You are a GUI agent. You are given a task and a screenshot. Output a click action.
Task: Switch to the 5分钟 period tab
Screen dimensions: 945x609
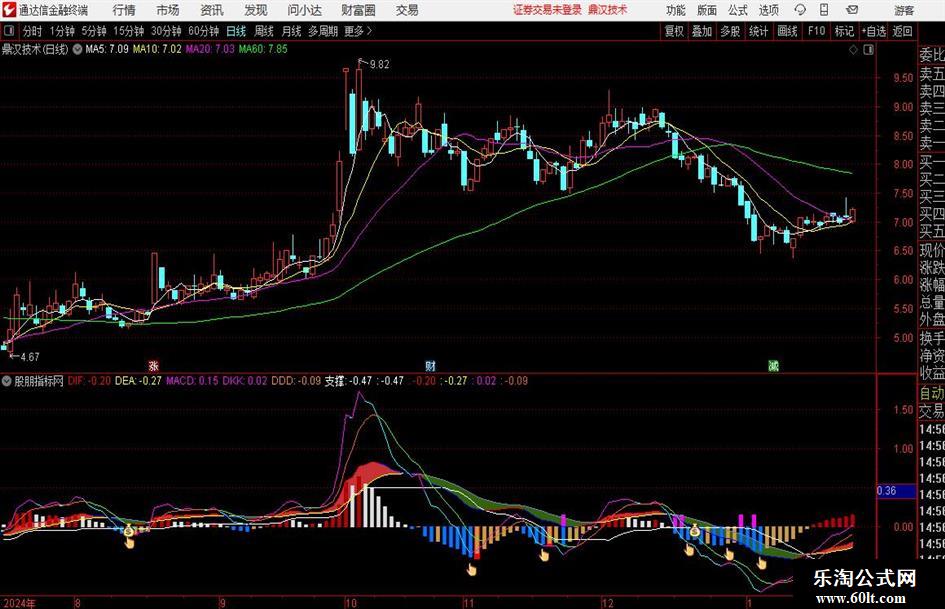pos(93,31)
